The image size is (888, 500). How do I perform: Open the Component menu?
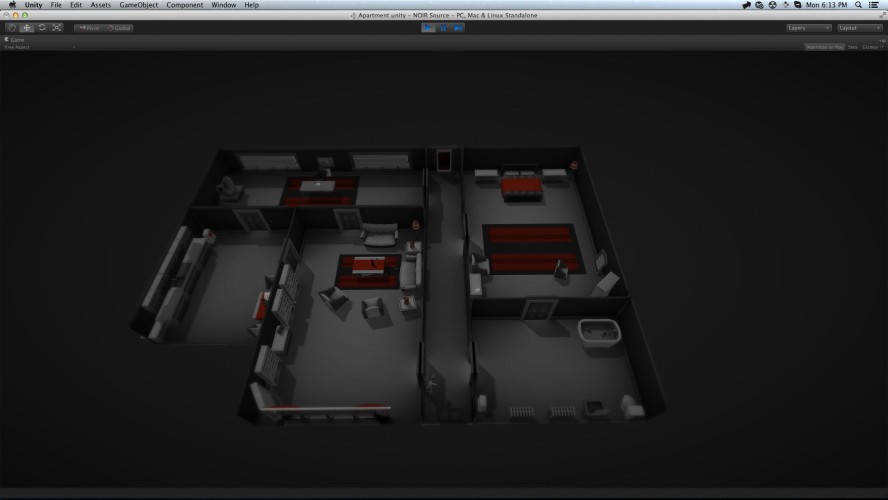[x=185, y=5]
